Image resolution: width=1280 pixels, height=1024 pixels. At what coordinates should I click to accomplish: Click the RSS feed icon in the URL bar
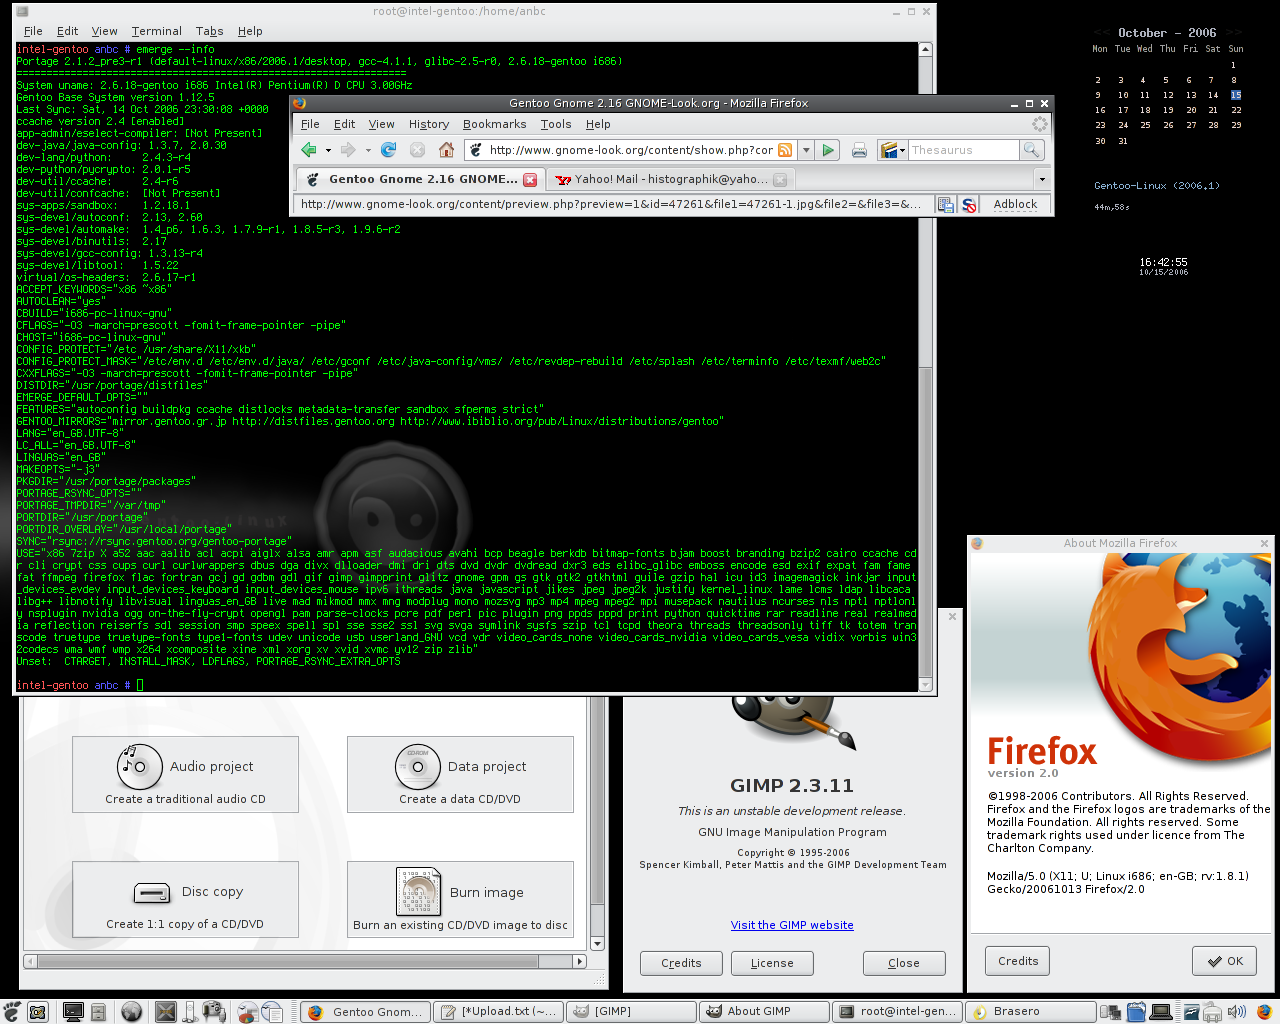(x=785, y=150)
